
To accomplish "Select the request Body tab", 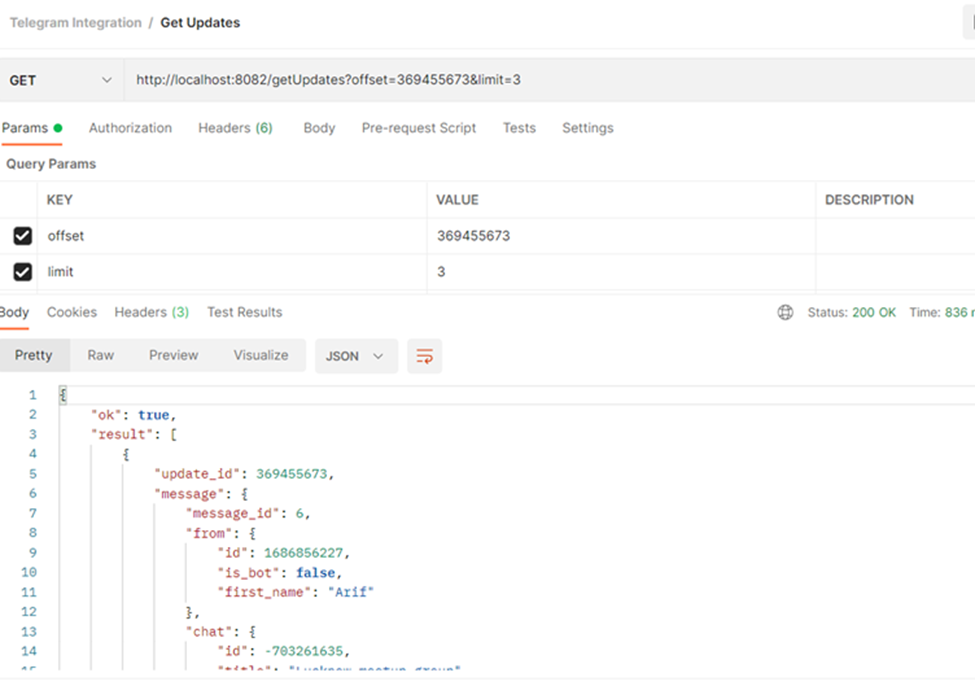I will [319, 128].
